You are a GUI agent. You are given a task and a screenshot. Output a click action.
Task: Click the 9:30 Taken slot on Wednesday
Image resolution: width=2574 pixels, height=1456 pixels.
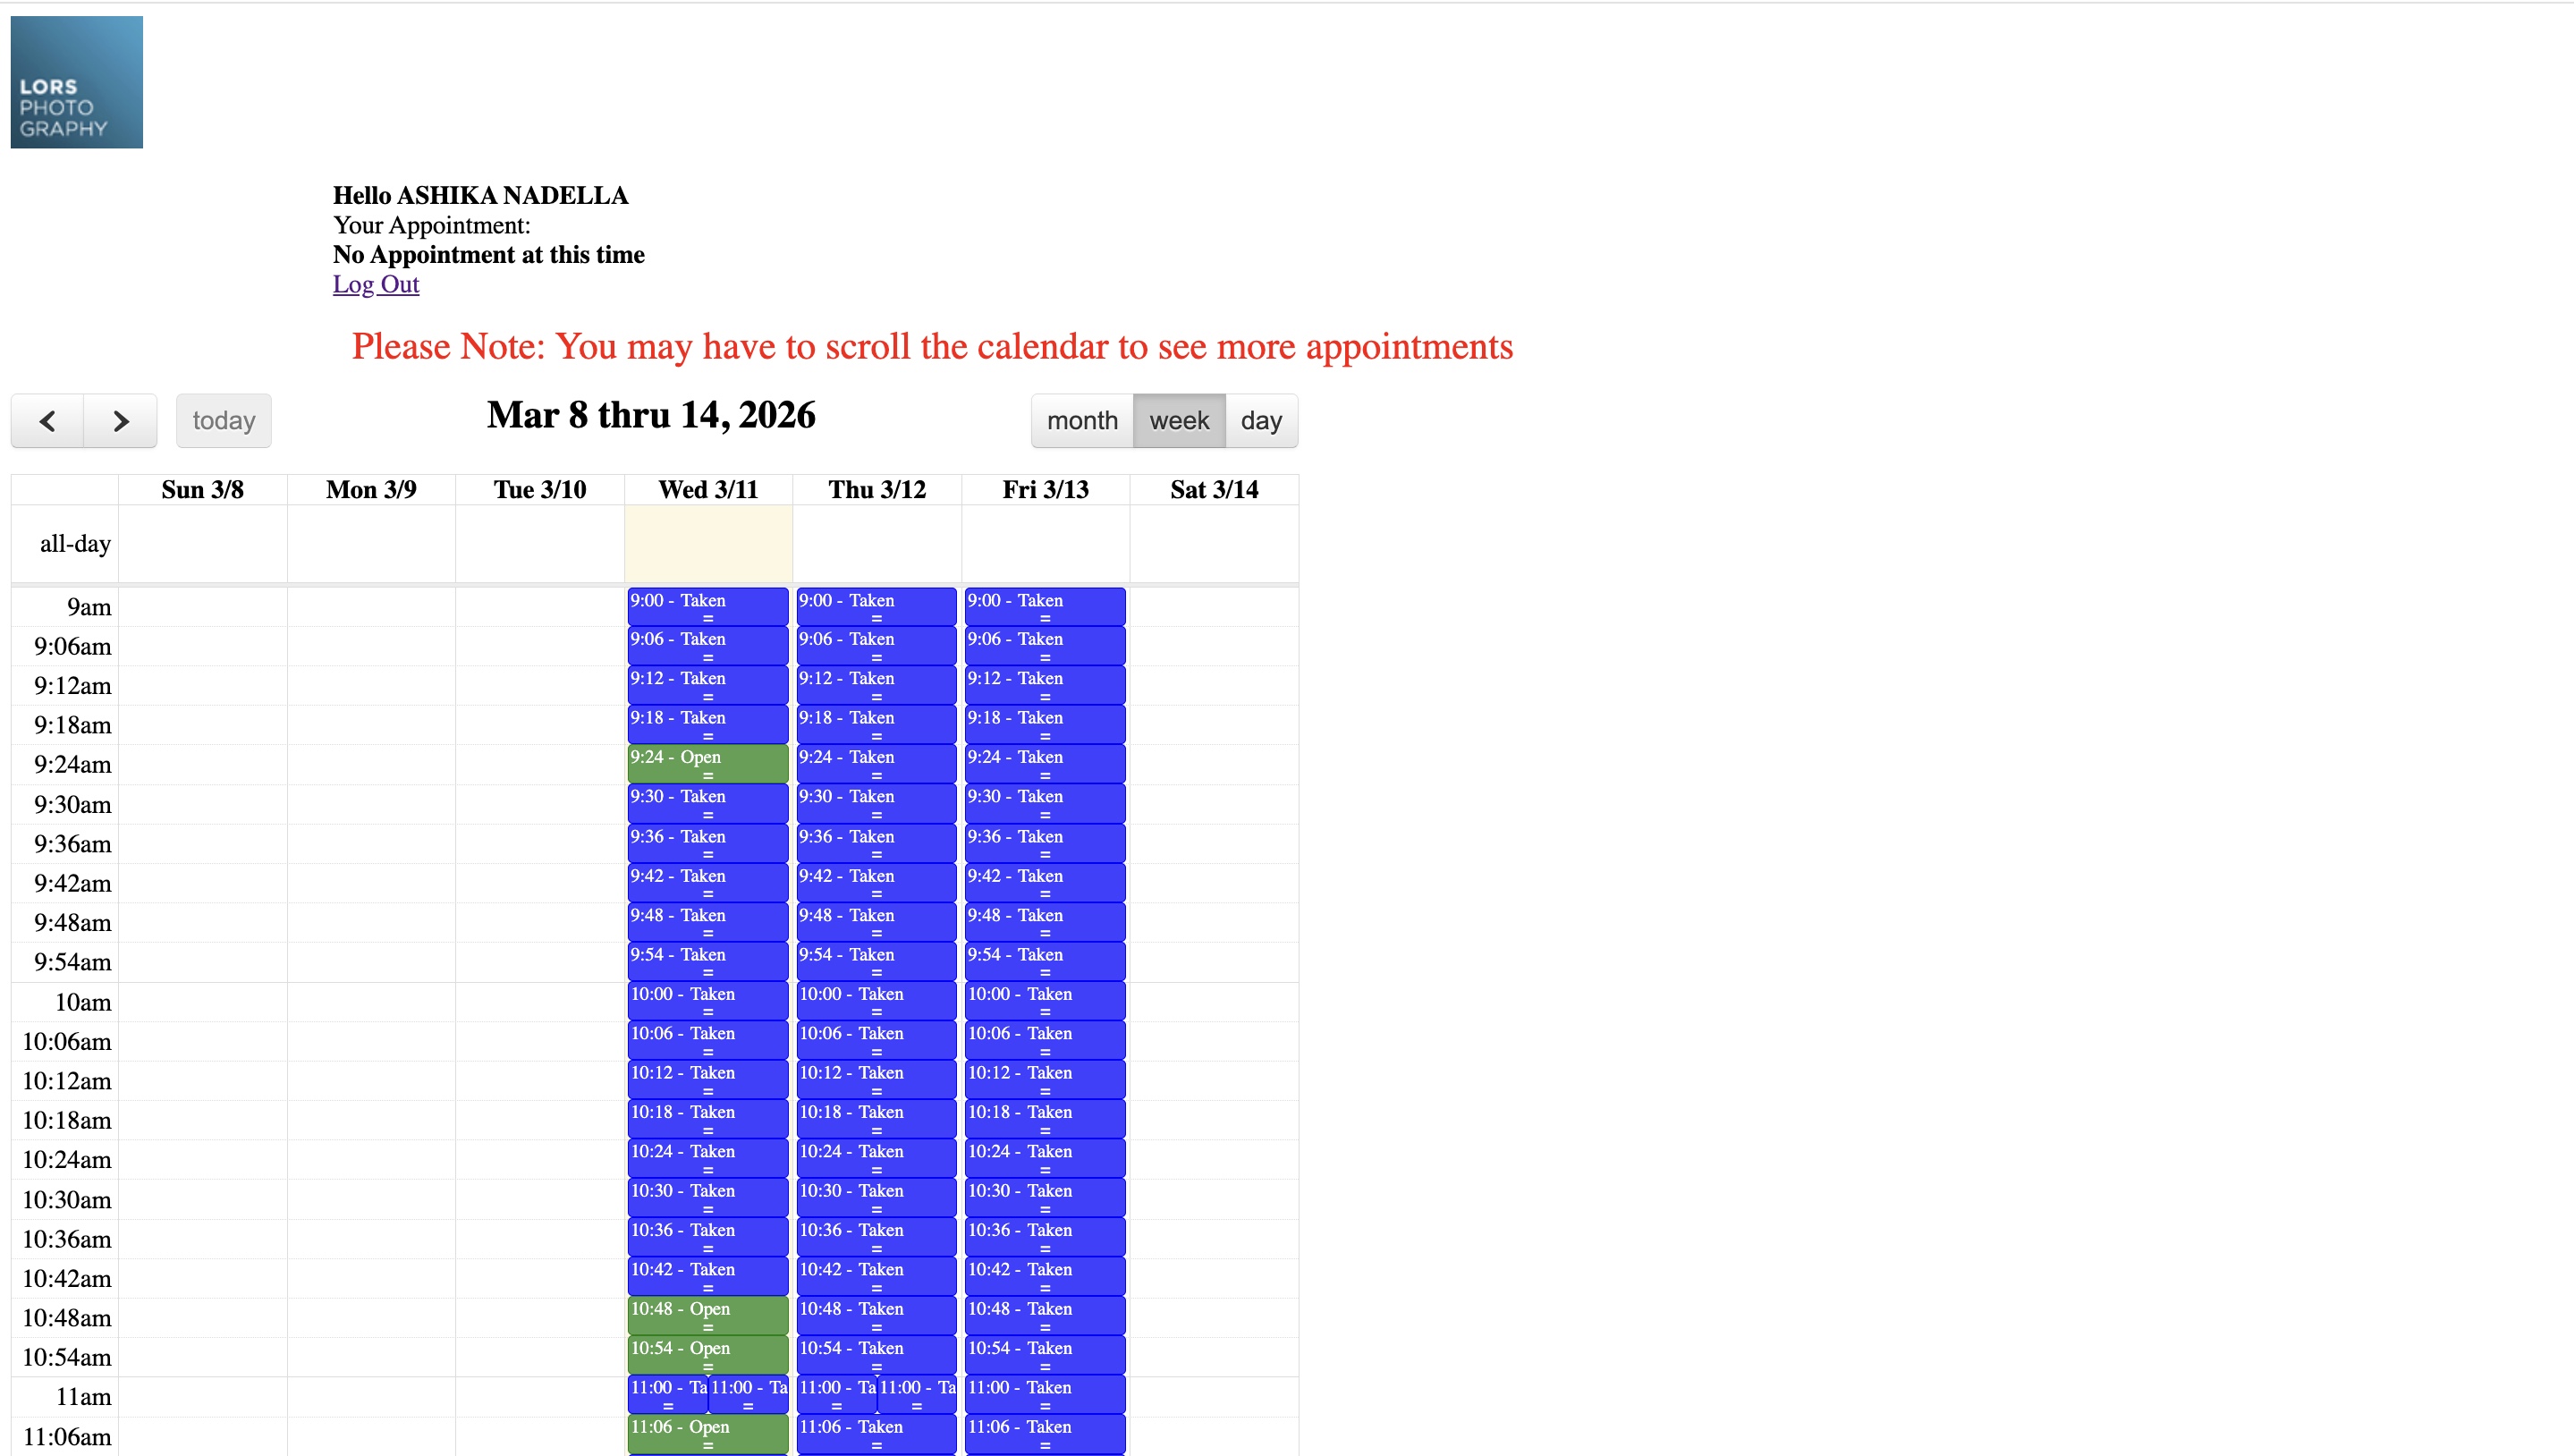point(707,802)
